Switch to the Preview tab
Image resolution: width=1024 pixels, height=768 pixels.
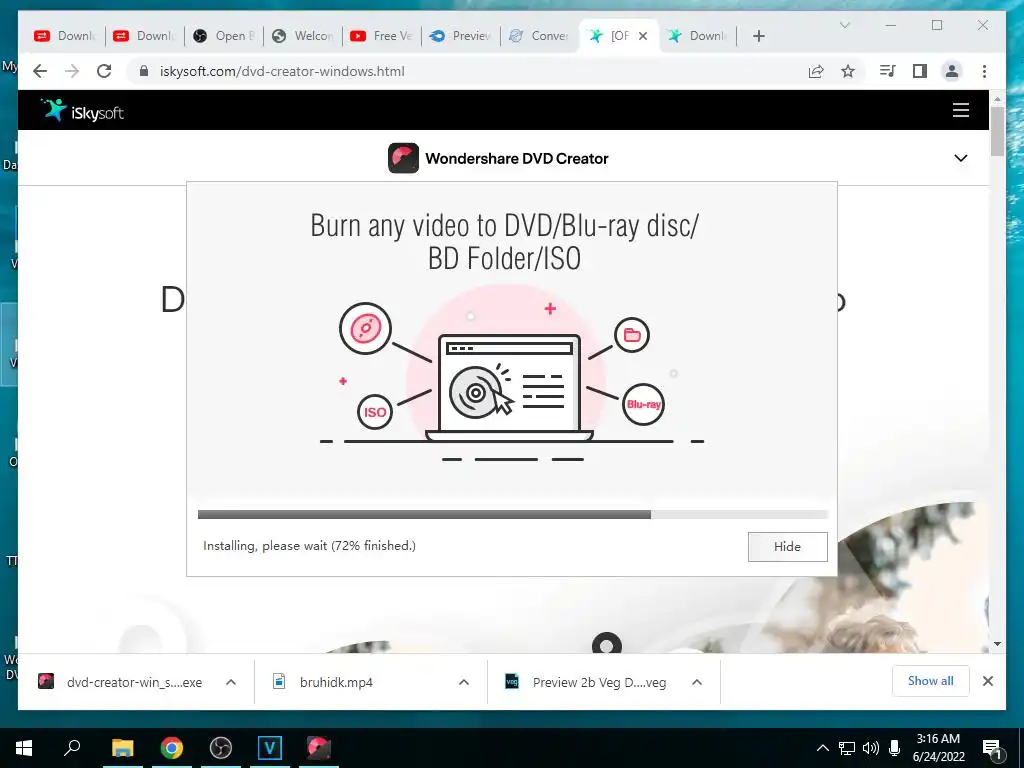point(461,36)
